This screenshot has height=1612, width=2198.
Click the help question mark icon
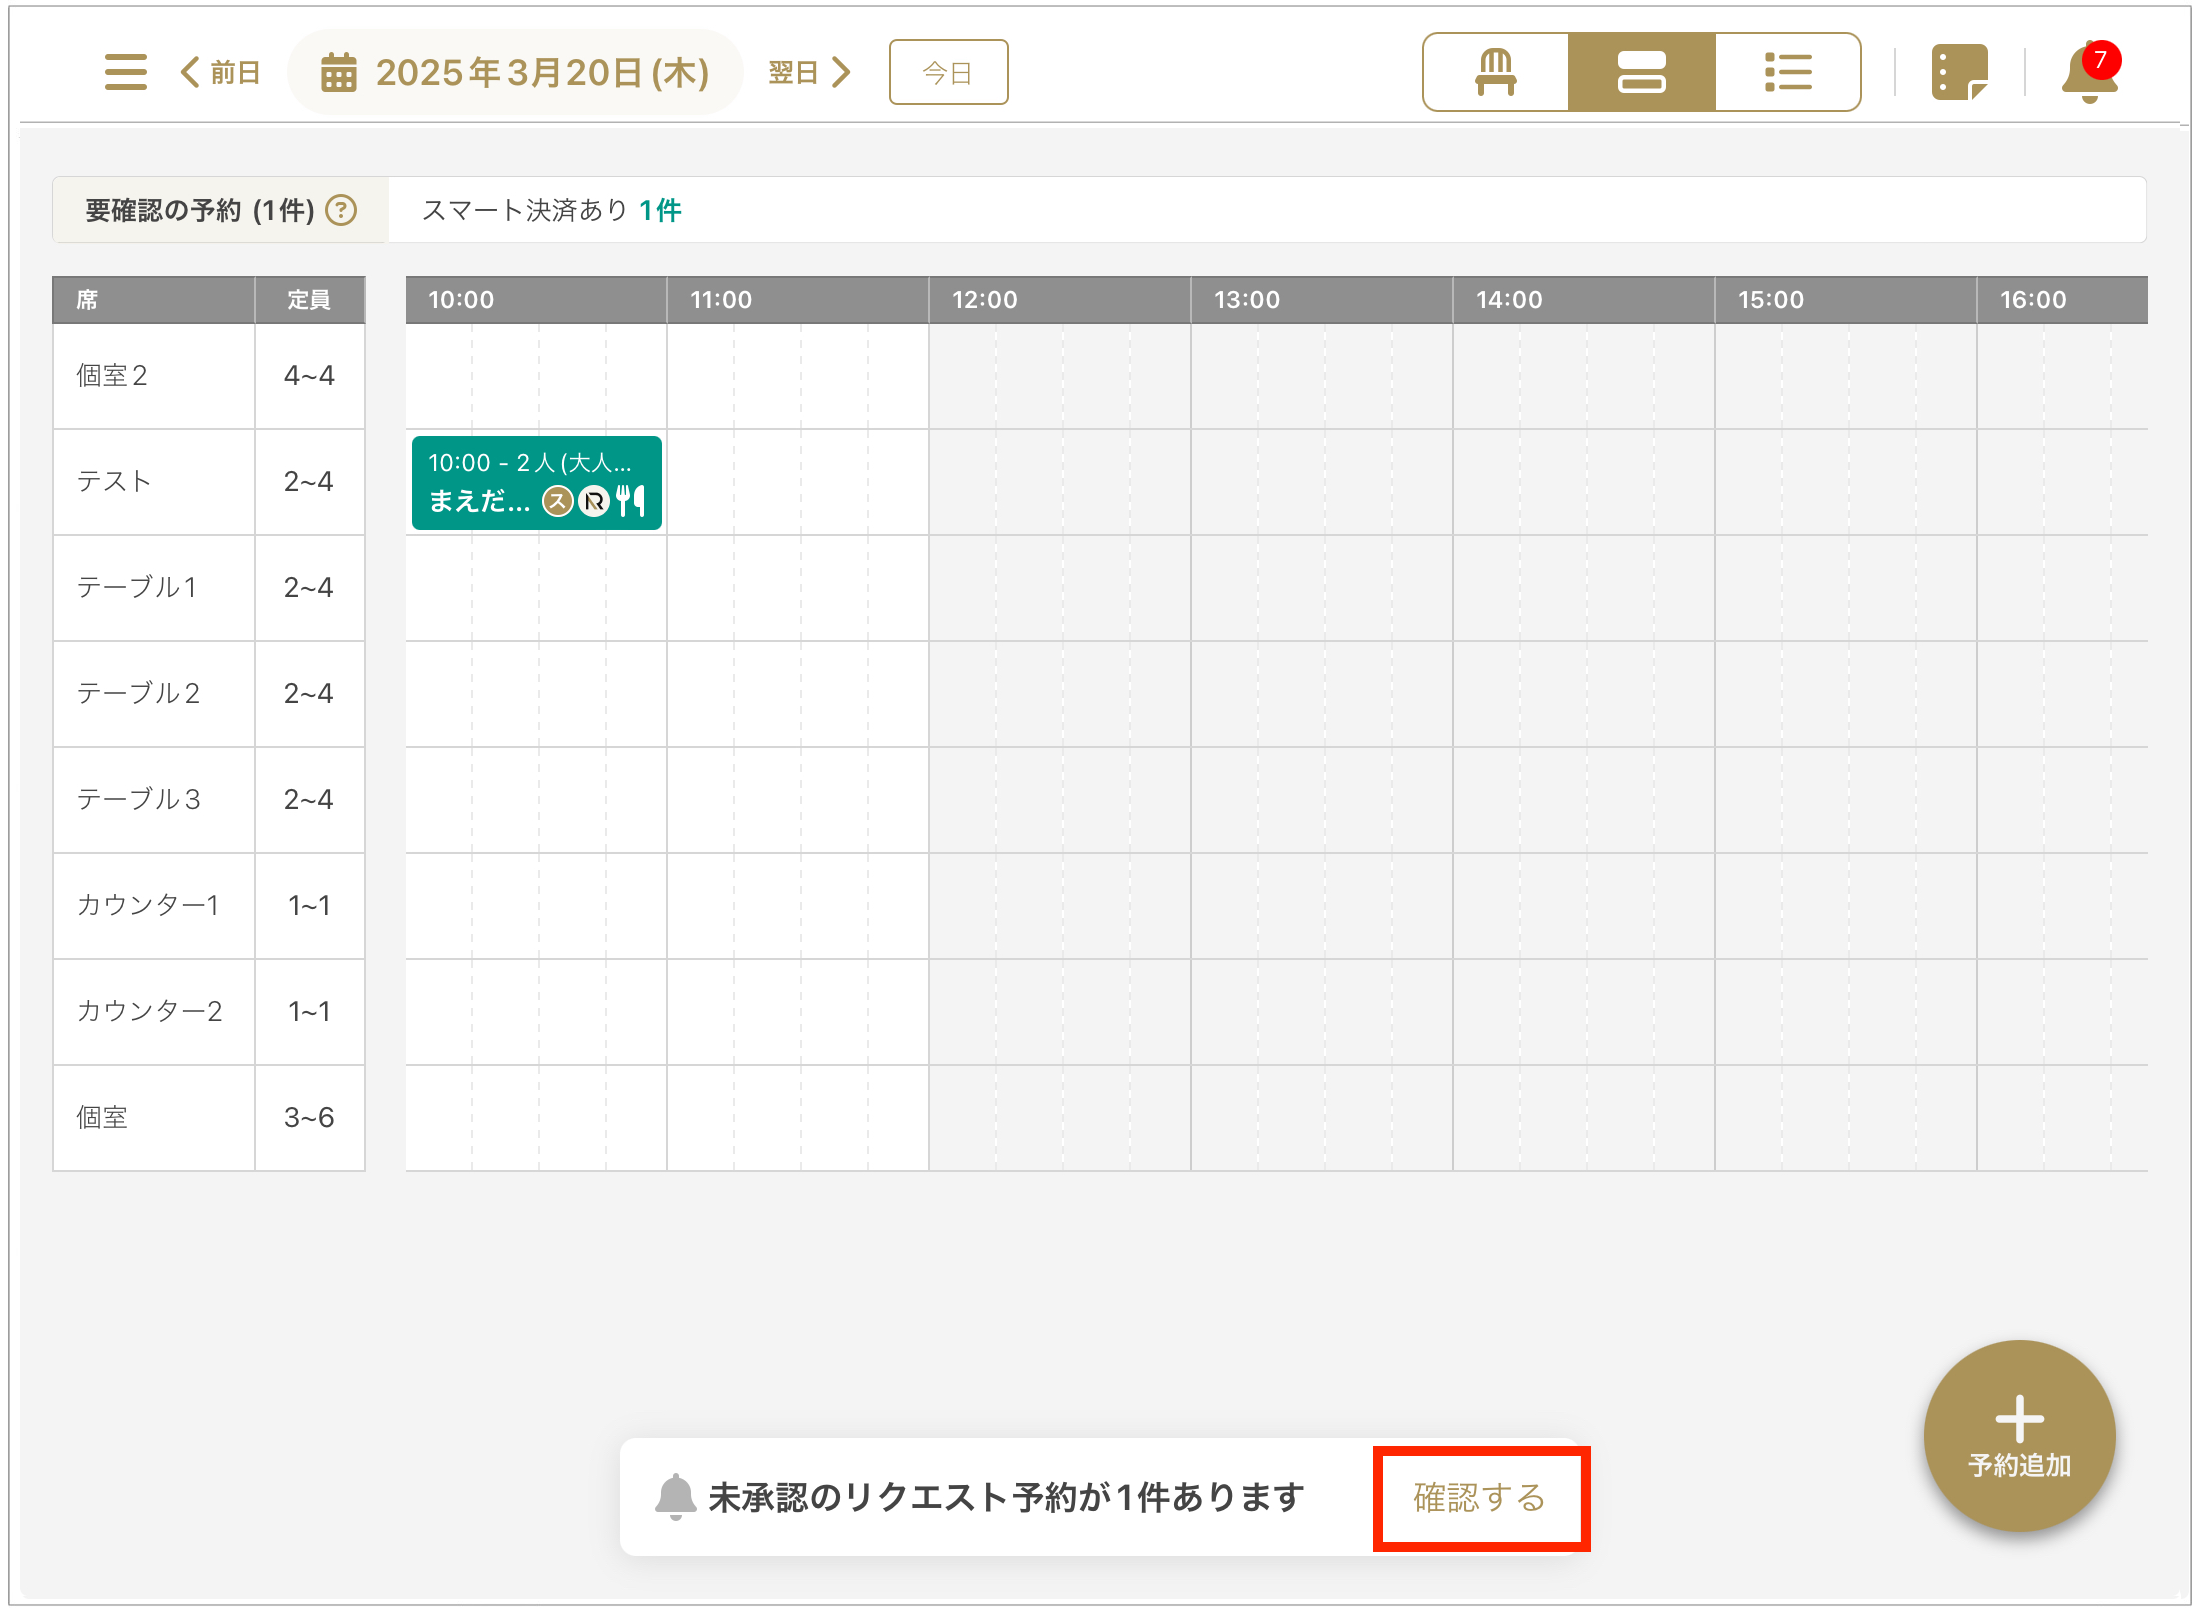pos(342,210)
